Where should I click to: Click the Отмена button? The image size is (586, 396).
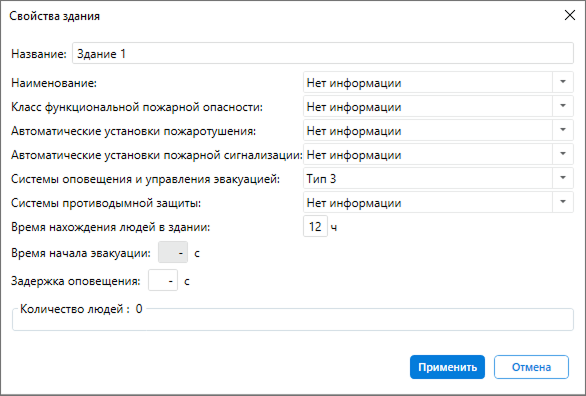click(x=531, y=367)
